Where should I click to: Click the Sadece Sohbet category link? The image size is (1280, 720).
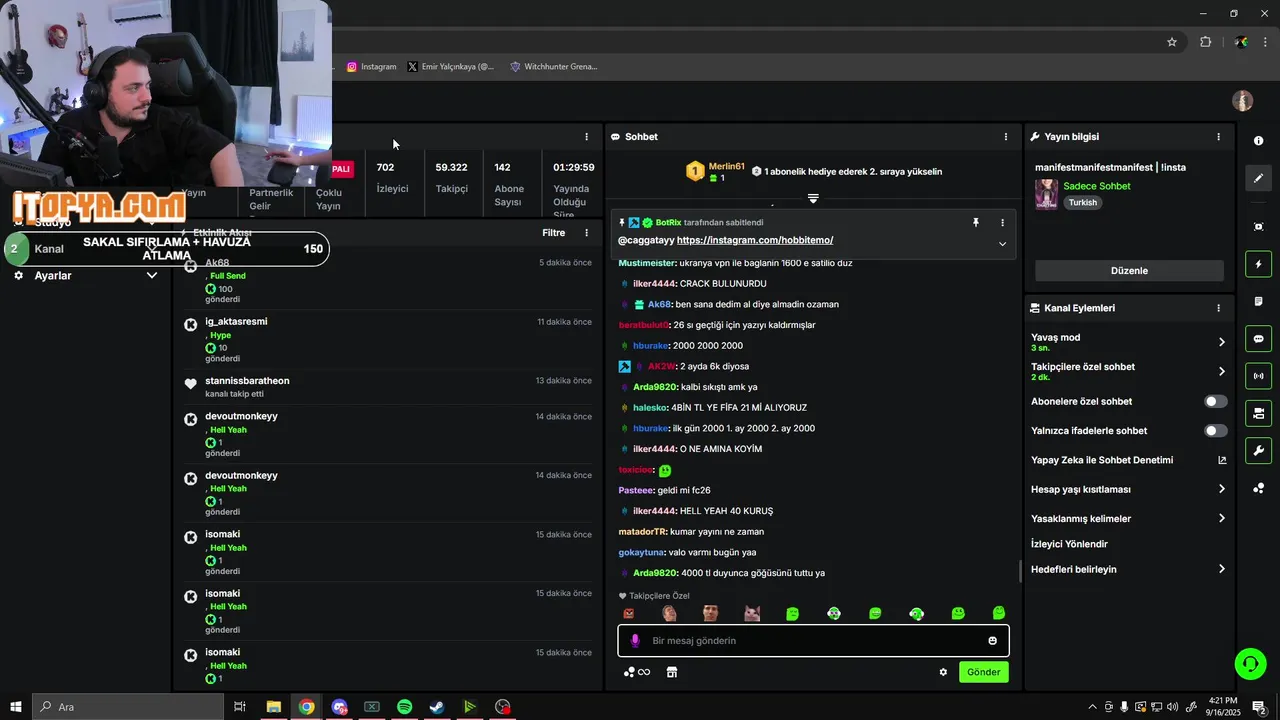(x=1097, y=186)
